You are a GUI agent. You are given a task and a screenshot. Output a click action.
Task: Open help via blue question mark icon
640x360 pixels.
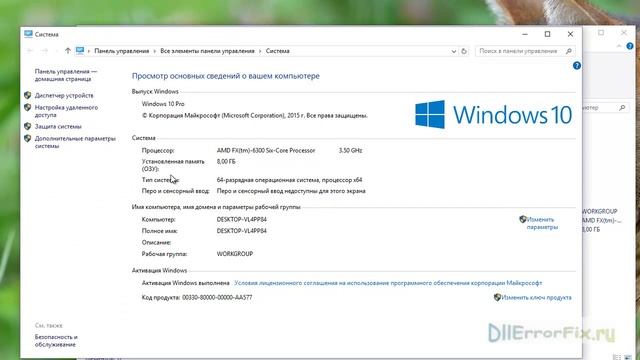tap(576, 65)
